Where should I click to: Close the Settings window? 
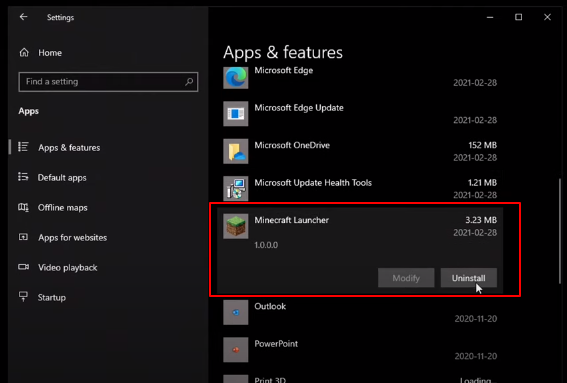click(547, 17)
